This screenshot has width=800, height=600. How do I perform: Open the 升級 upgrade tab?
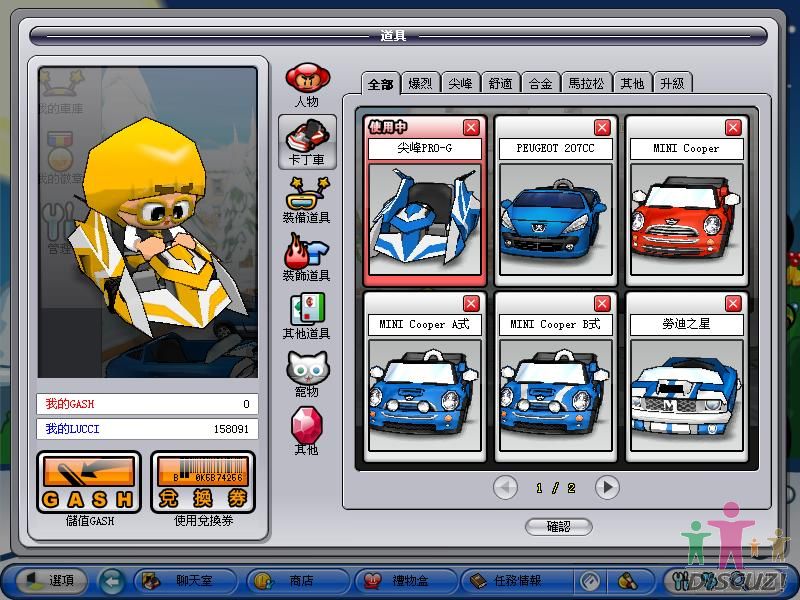coord(672,83)
